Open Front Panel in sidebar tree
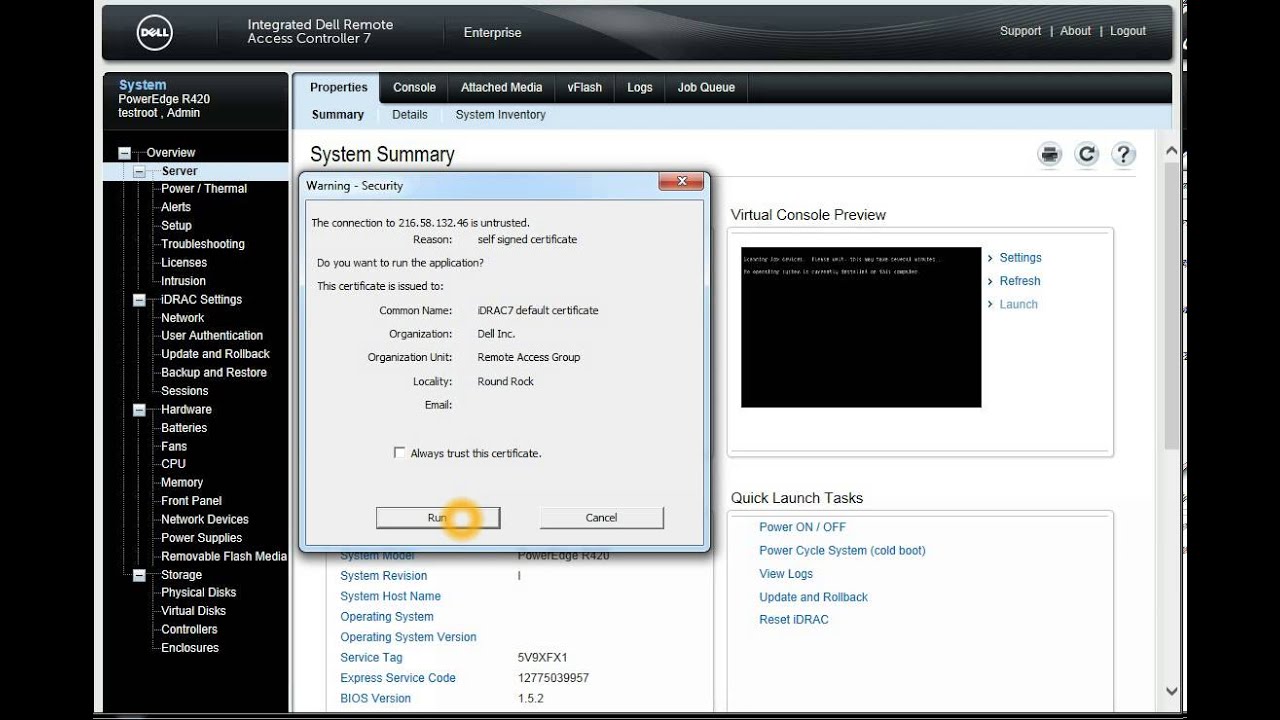This screenshot has height=720, width=1280. click(191, 501)
